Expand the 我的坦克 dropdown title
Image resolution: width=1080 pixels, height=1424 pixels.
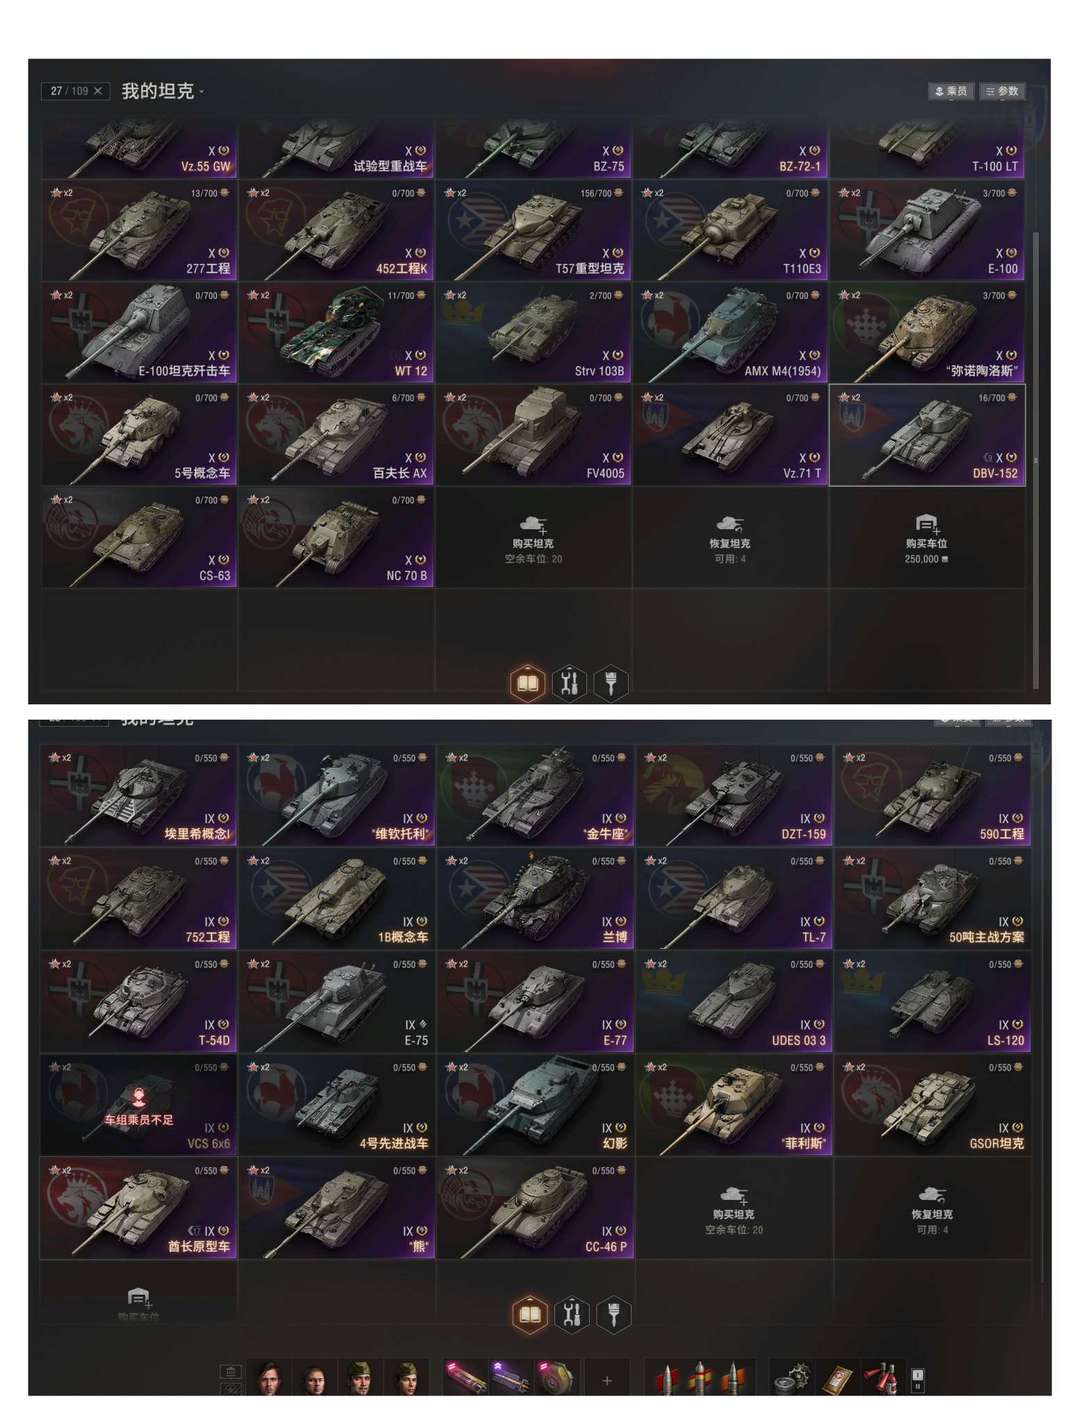pos(162,91)
